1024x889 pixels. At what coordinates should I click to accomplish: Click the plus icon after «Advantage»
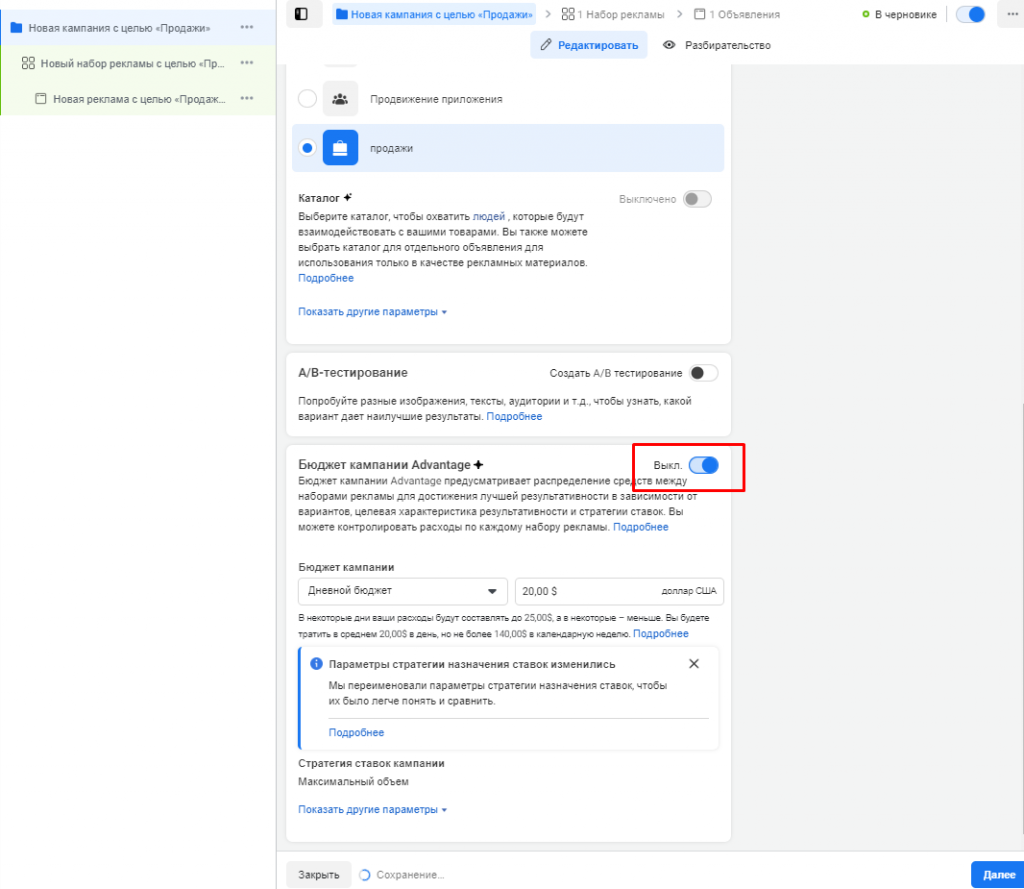coord(478,464)
